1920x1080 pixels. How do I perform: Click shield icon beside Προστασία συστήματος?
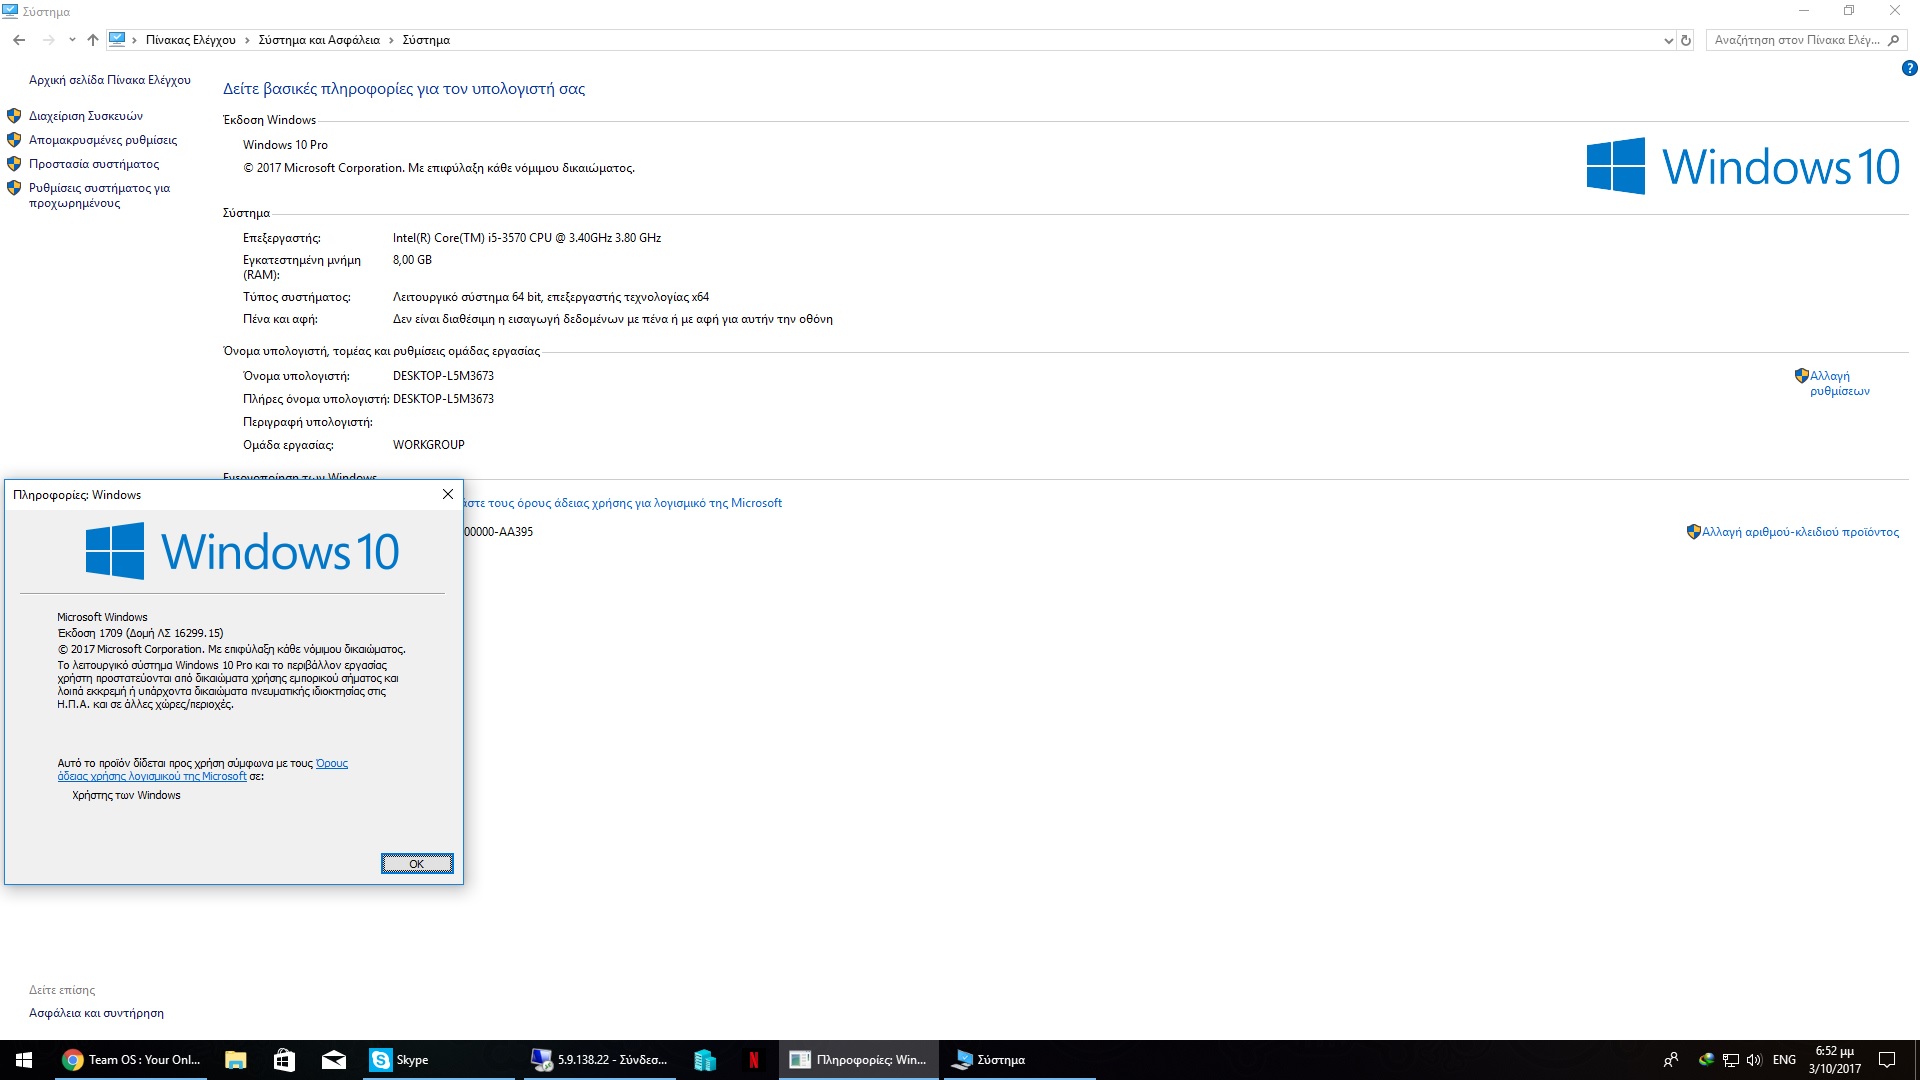click(x=14, y=164)
